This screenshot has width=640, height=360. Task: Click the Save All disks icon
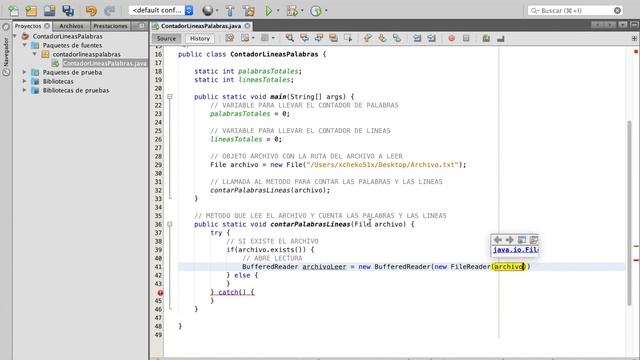(x=68, y=11)
